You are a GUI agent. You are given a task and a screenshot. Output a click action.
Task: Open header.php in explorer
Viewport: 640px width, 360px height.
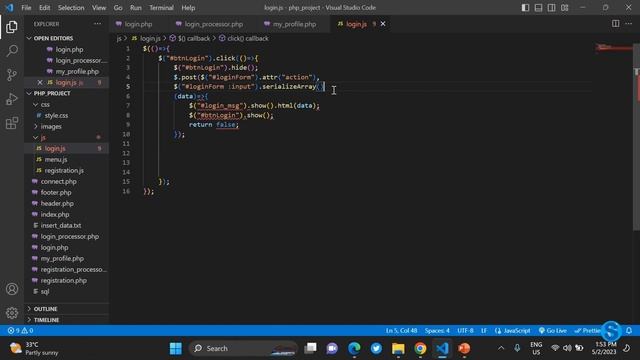(57, 204)
